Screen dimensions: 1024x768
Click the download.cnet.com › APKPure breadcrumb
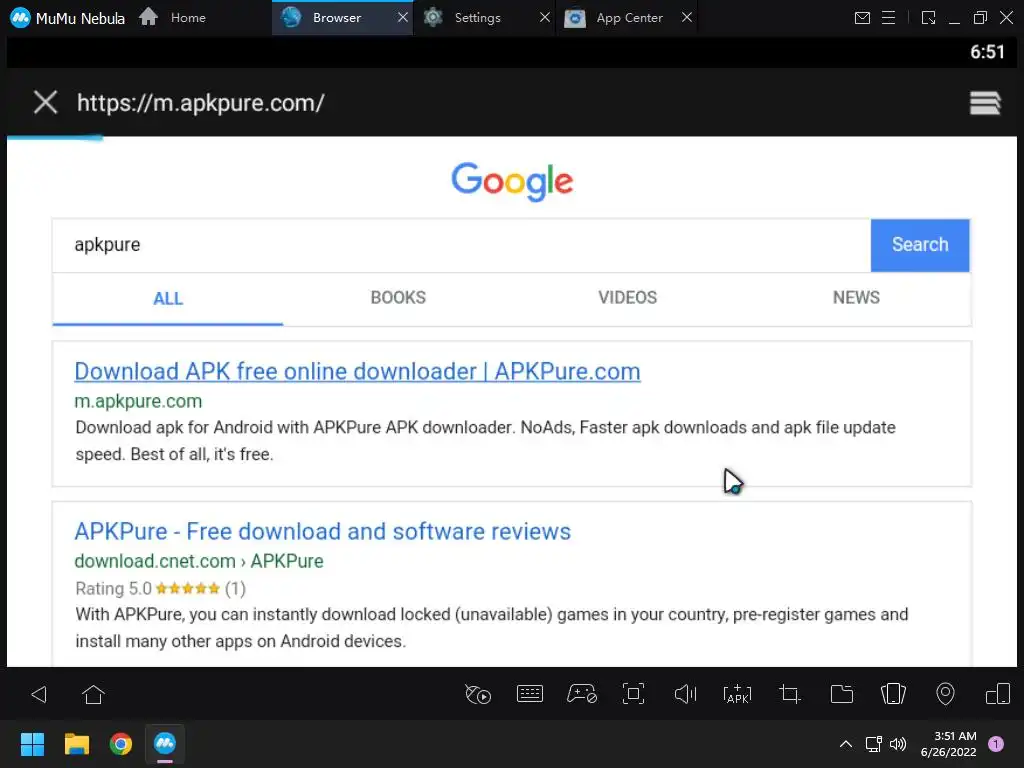click(x=199, y=561)
